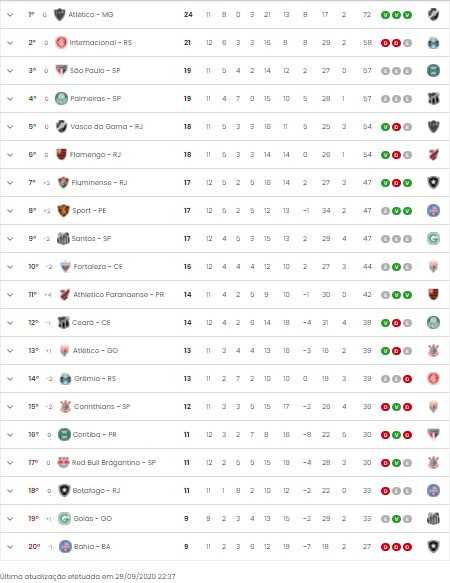The width and height of the screenshot is (450, 583).
Task: Expand the Fortaleza-CE row chevron
Action: 10,267
